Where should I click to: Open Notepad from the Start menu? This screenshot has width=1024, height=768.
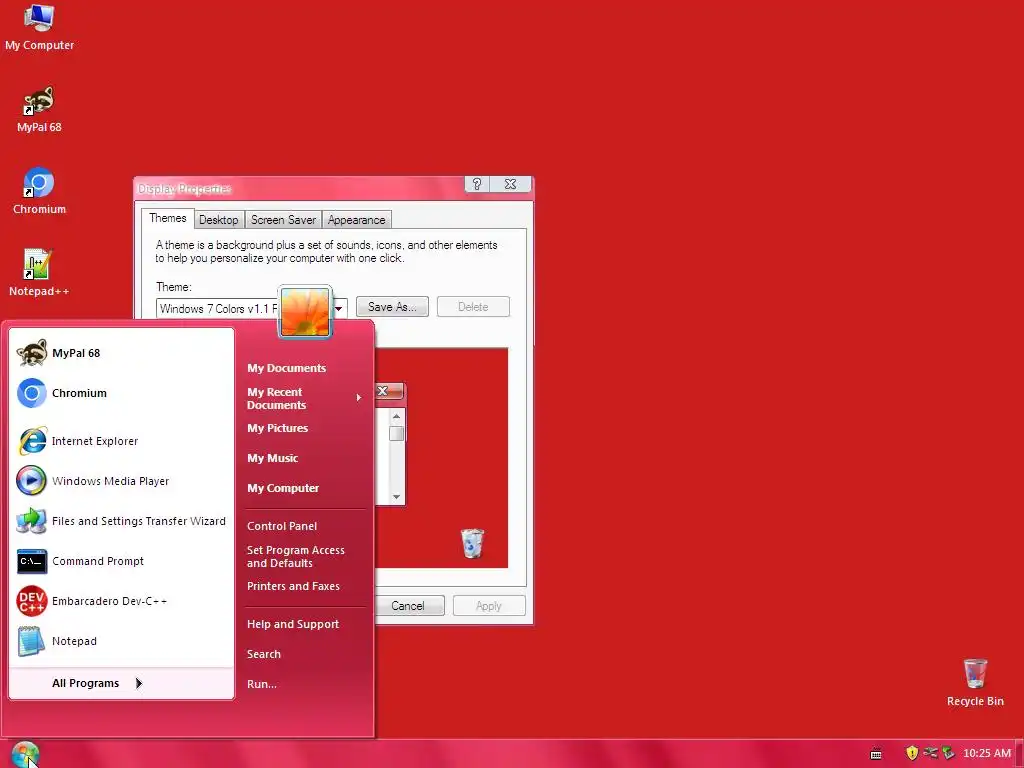(121, 641)
